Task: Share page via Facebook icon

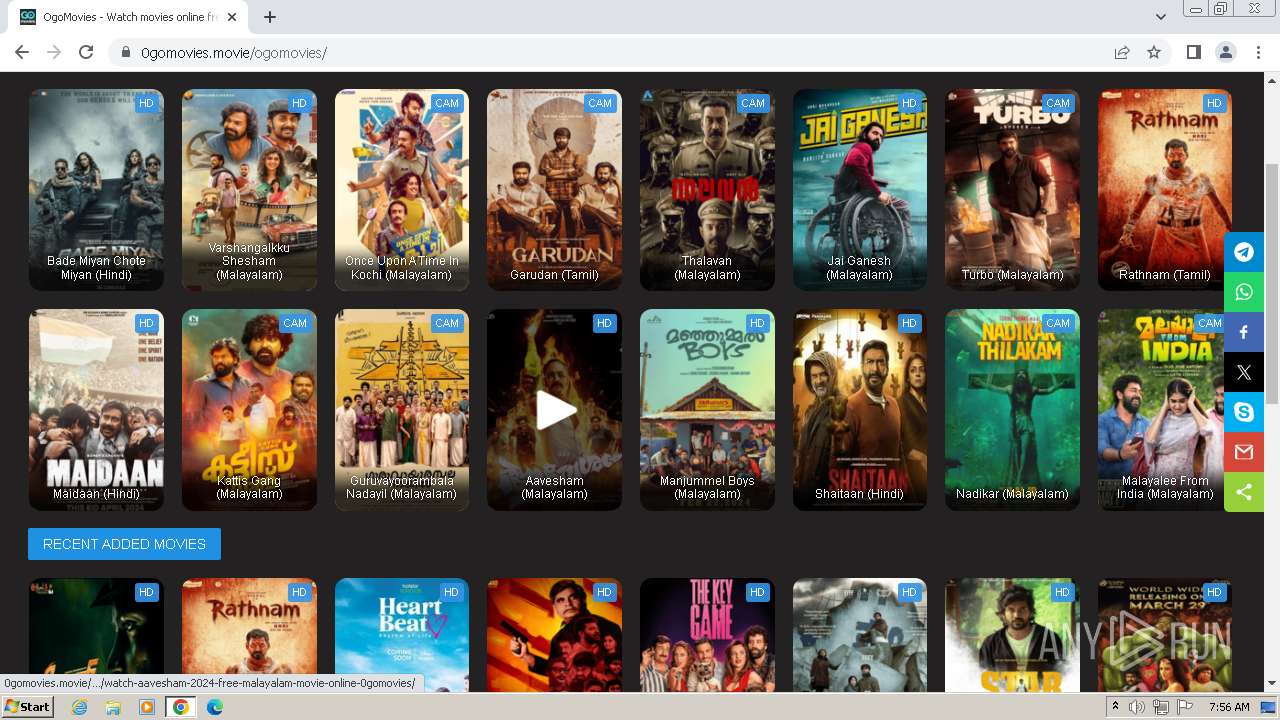Action: [x=1244, y=332]
